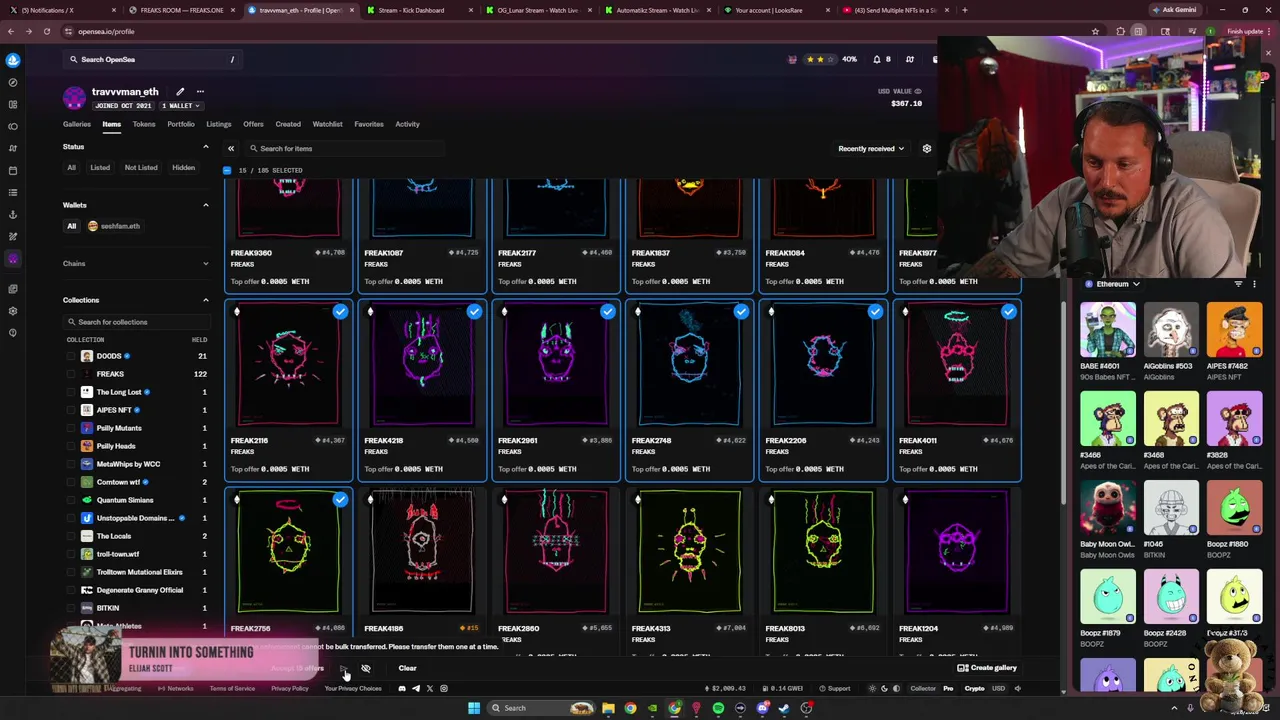Screen dimensions: 1280x720
Task: Select the seshfam.eth wallet filter
Action: tap(114, 226)
